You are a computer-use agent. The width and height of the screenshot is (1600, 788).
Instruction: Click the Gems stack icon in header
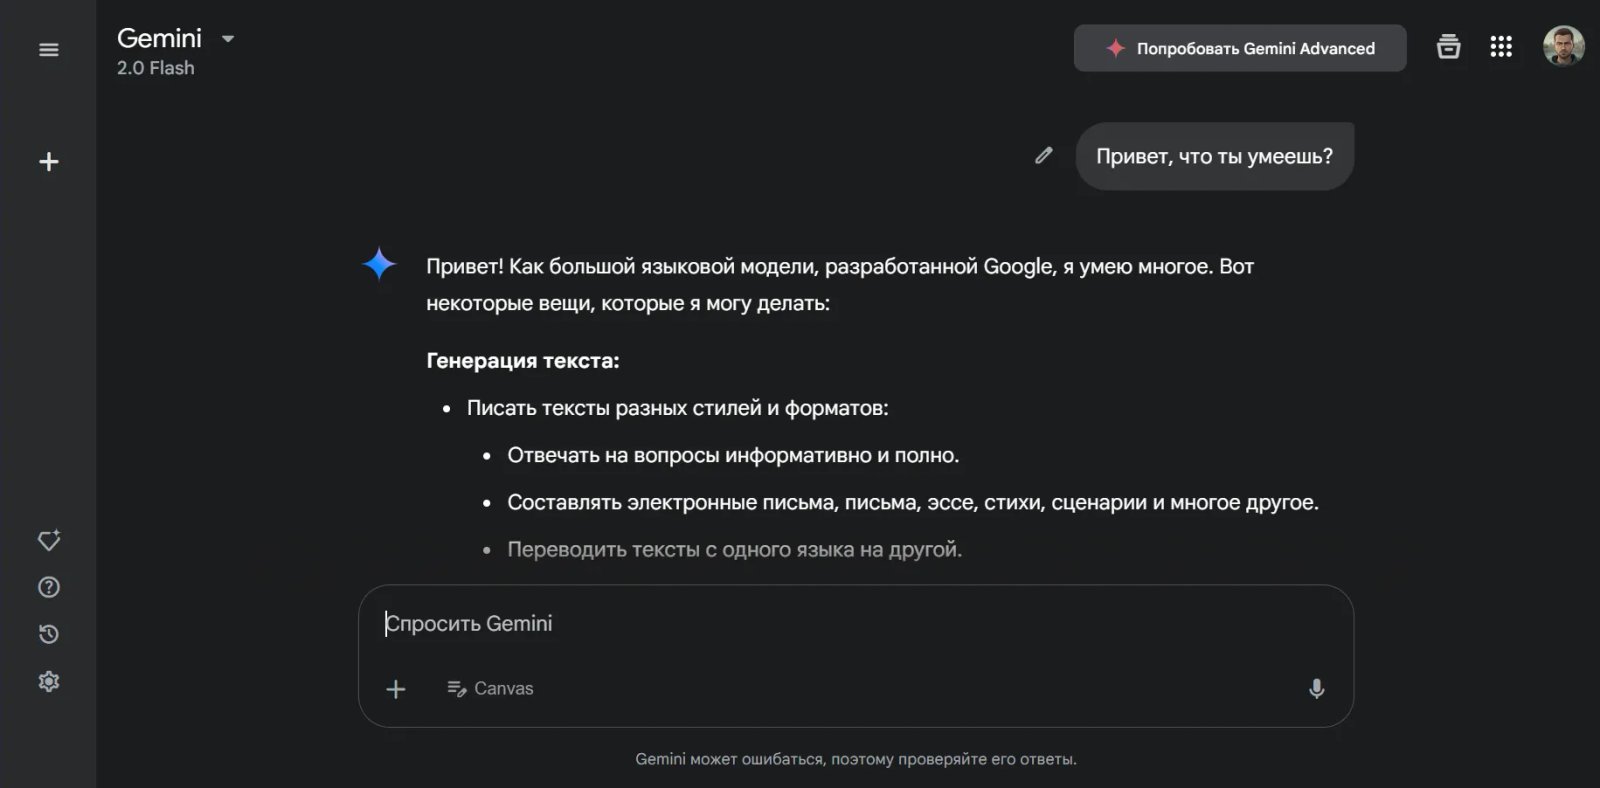click(x=1448, y=47)
